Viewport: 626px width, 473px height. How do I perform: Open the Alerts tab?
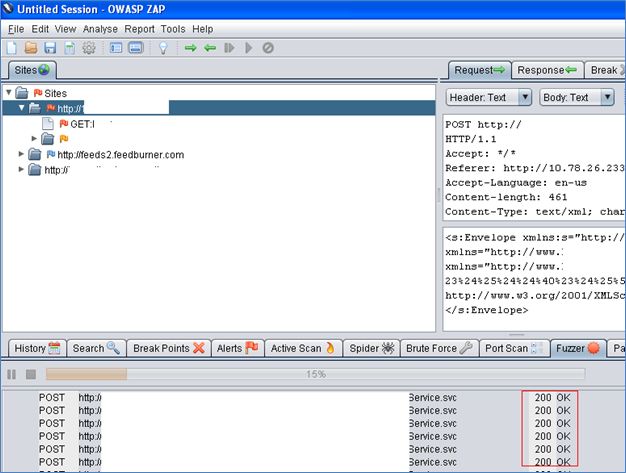[x=238, y=348]
